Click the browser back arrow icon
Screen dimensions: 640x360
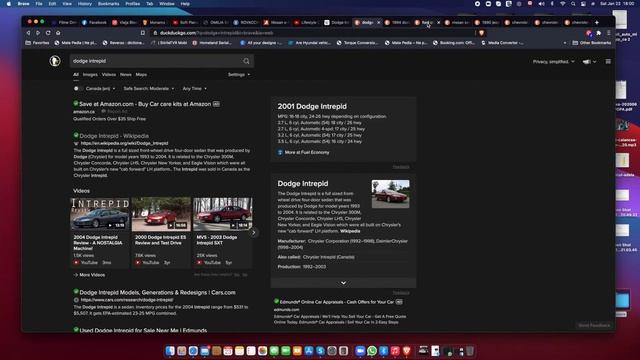point(28,33)
